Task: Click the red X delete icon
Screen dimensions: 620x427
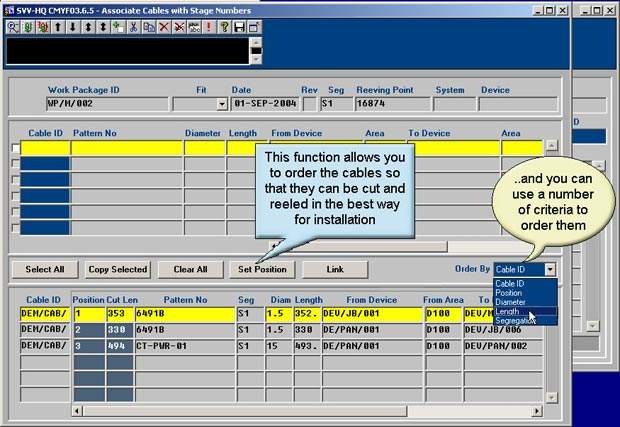Action: point(164,27)
